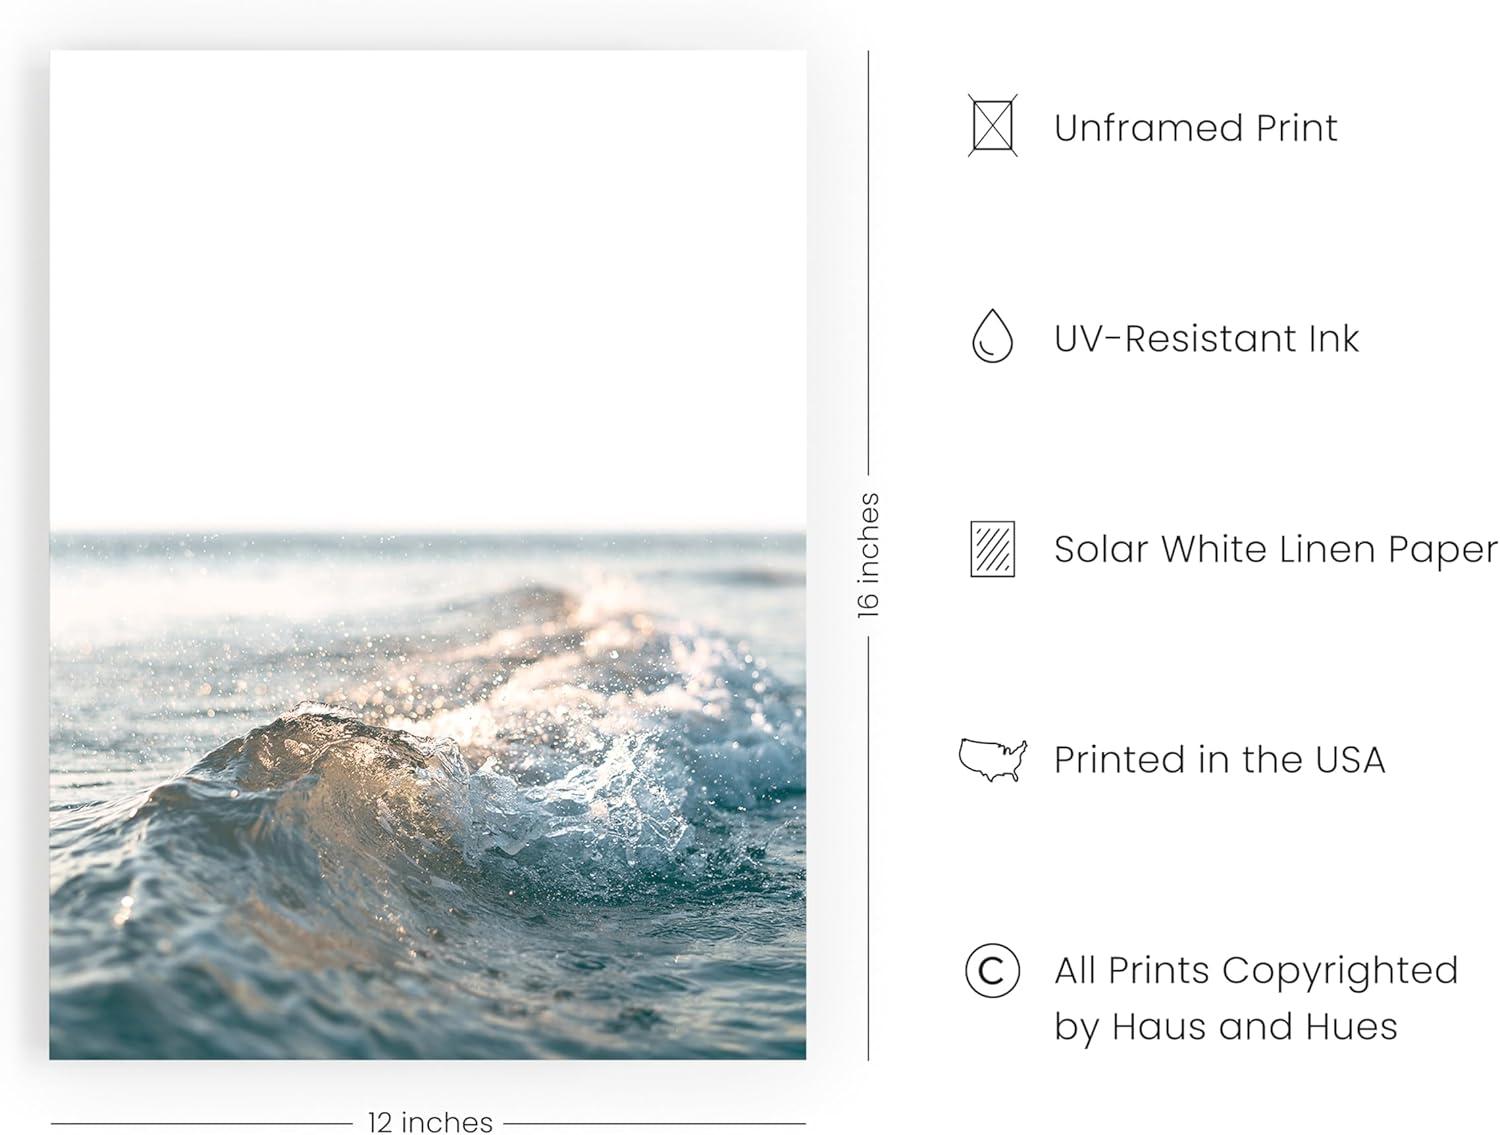1500x1135 pixels.
Task: Click the "Solar White Linen Paper" label
Action: pyautogui.click(x=1275, y=550)
